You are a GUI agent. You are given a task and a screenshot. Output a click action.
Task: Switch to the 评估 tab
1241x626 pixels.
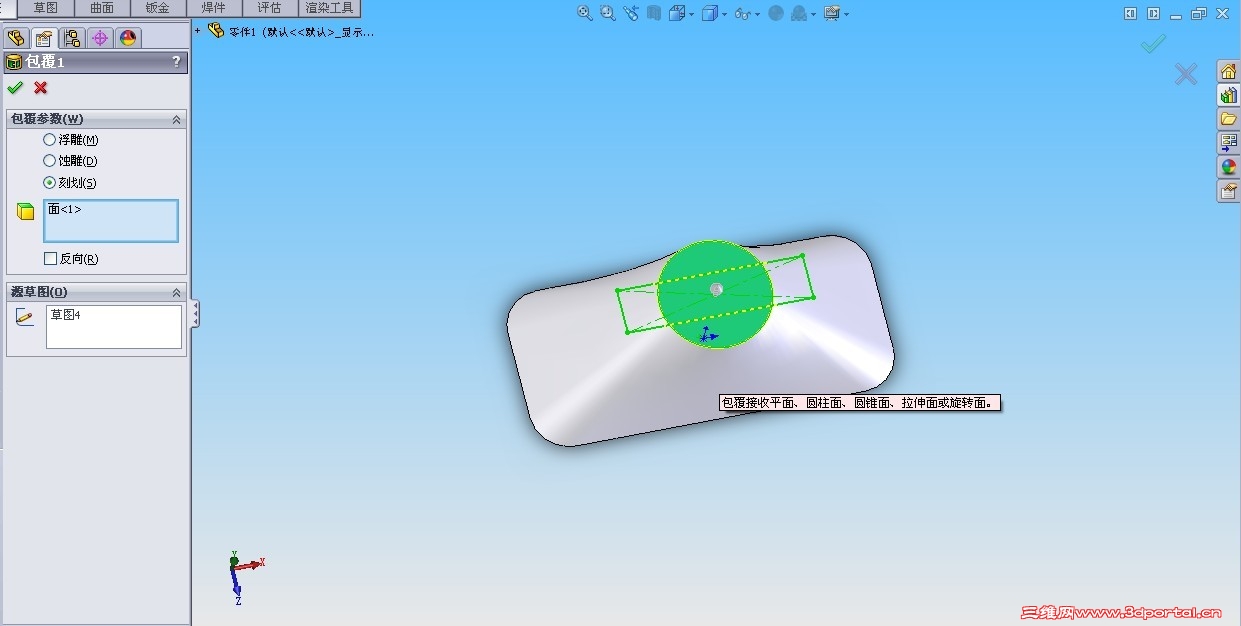(x=269, y=8)
